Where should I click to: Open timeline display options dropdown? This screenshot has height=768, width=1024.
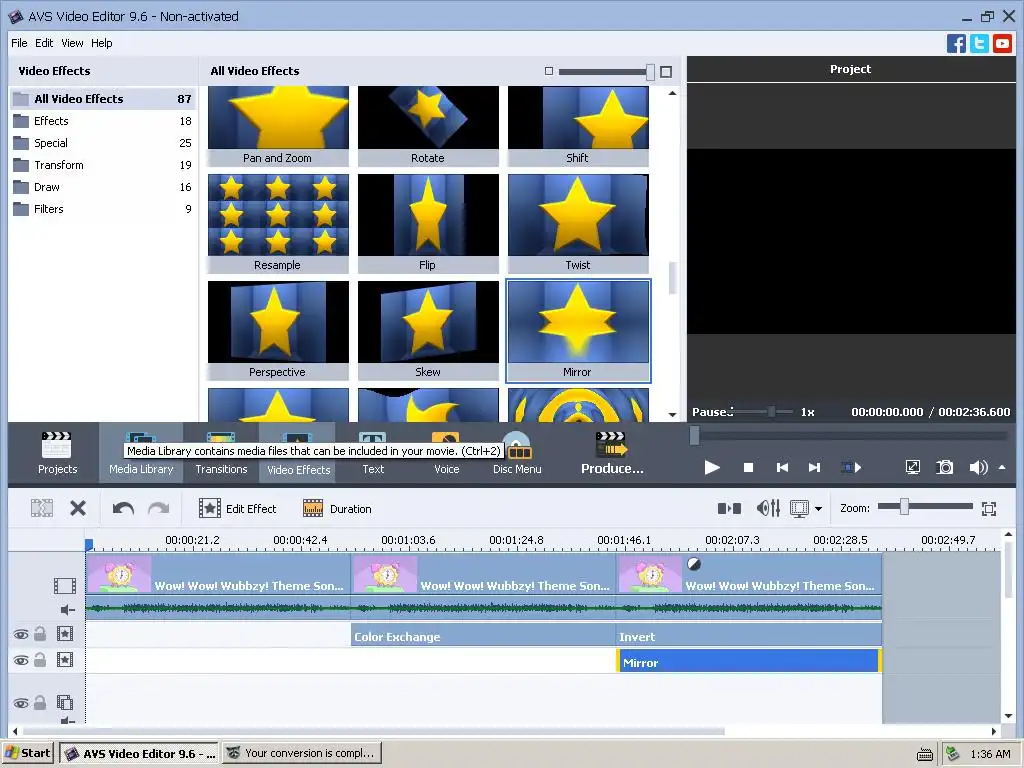point(818,509)
